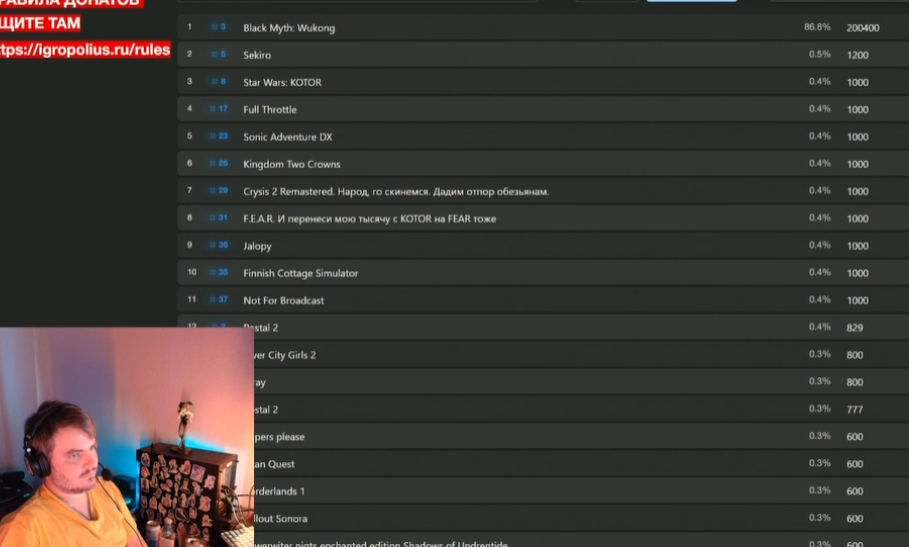Select the Star Wars: KOTOR lot name
This screenshot has width=909, height=547.
[x=282, y=82]
